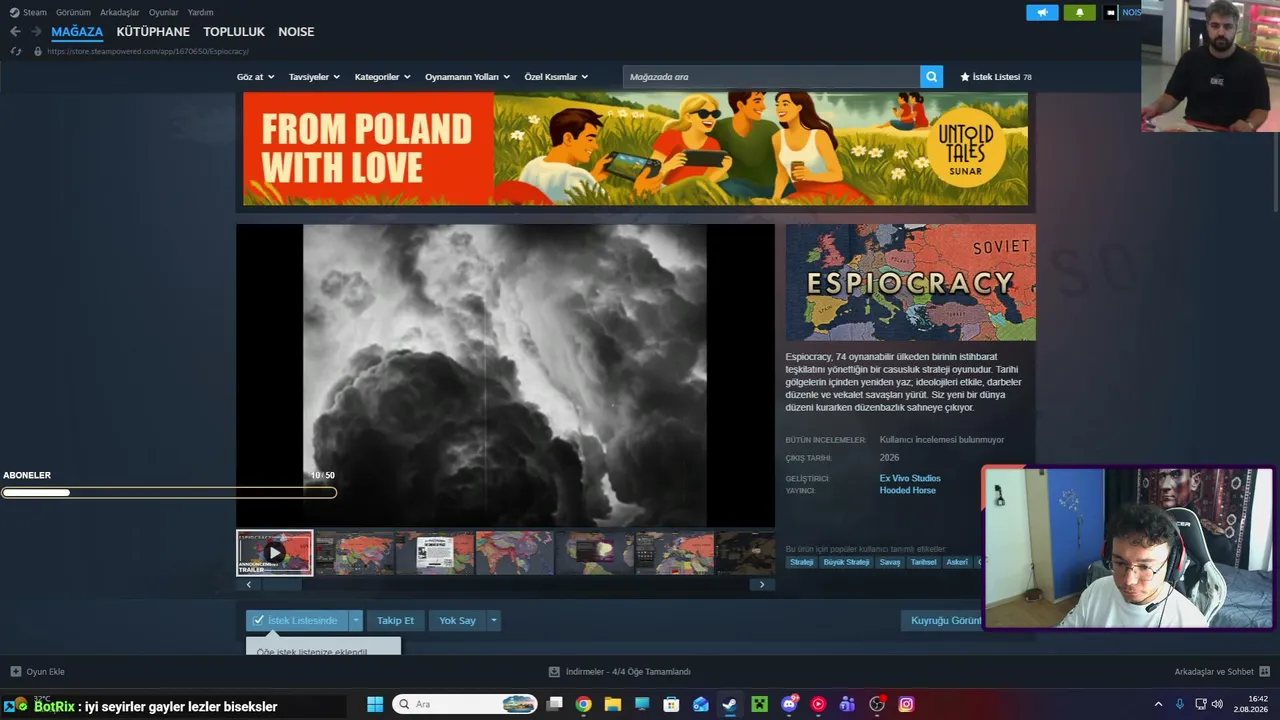
Task: Click the magnifier search button in store
Action: [931, 77]
